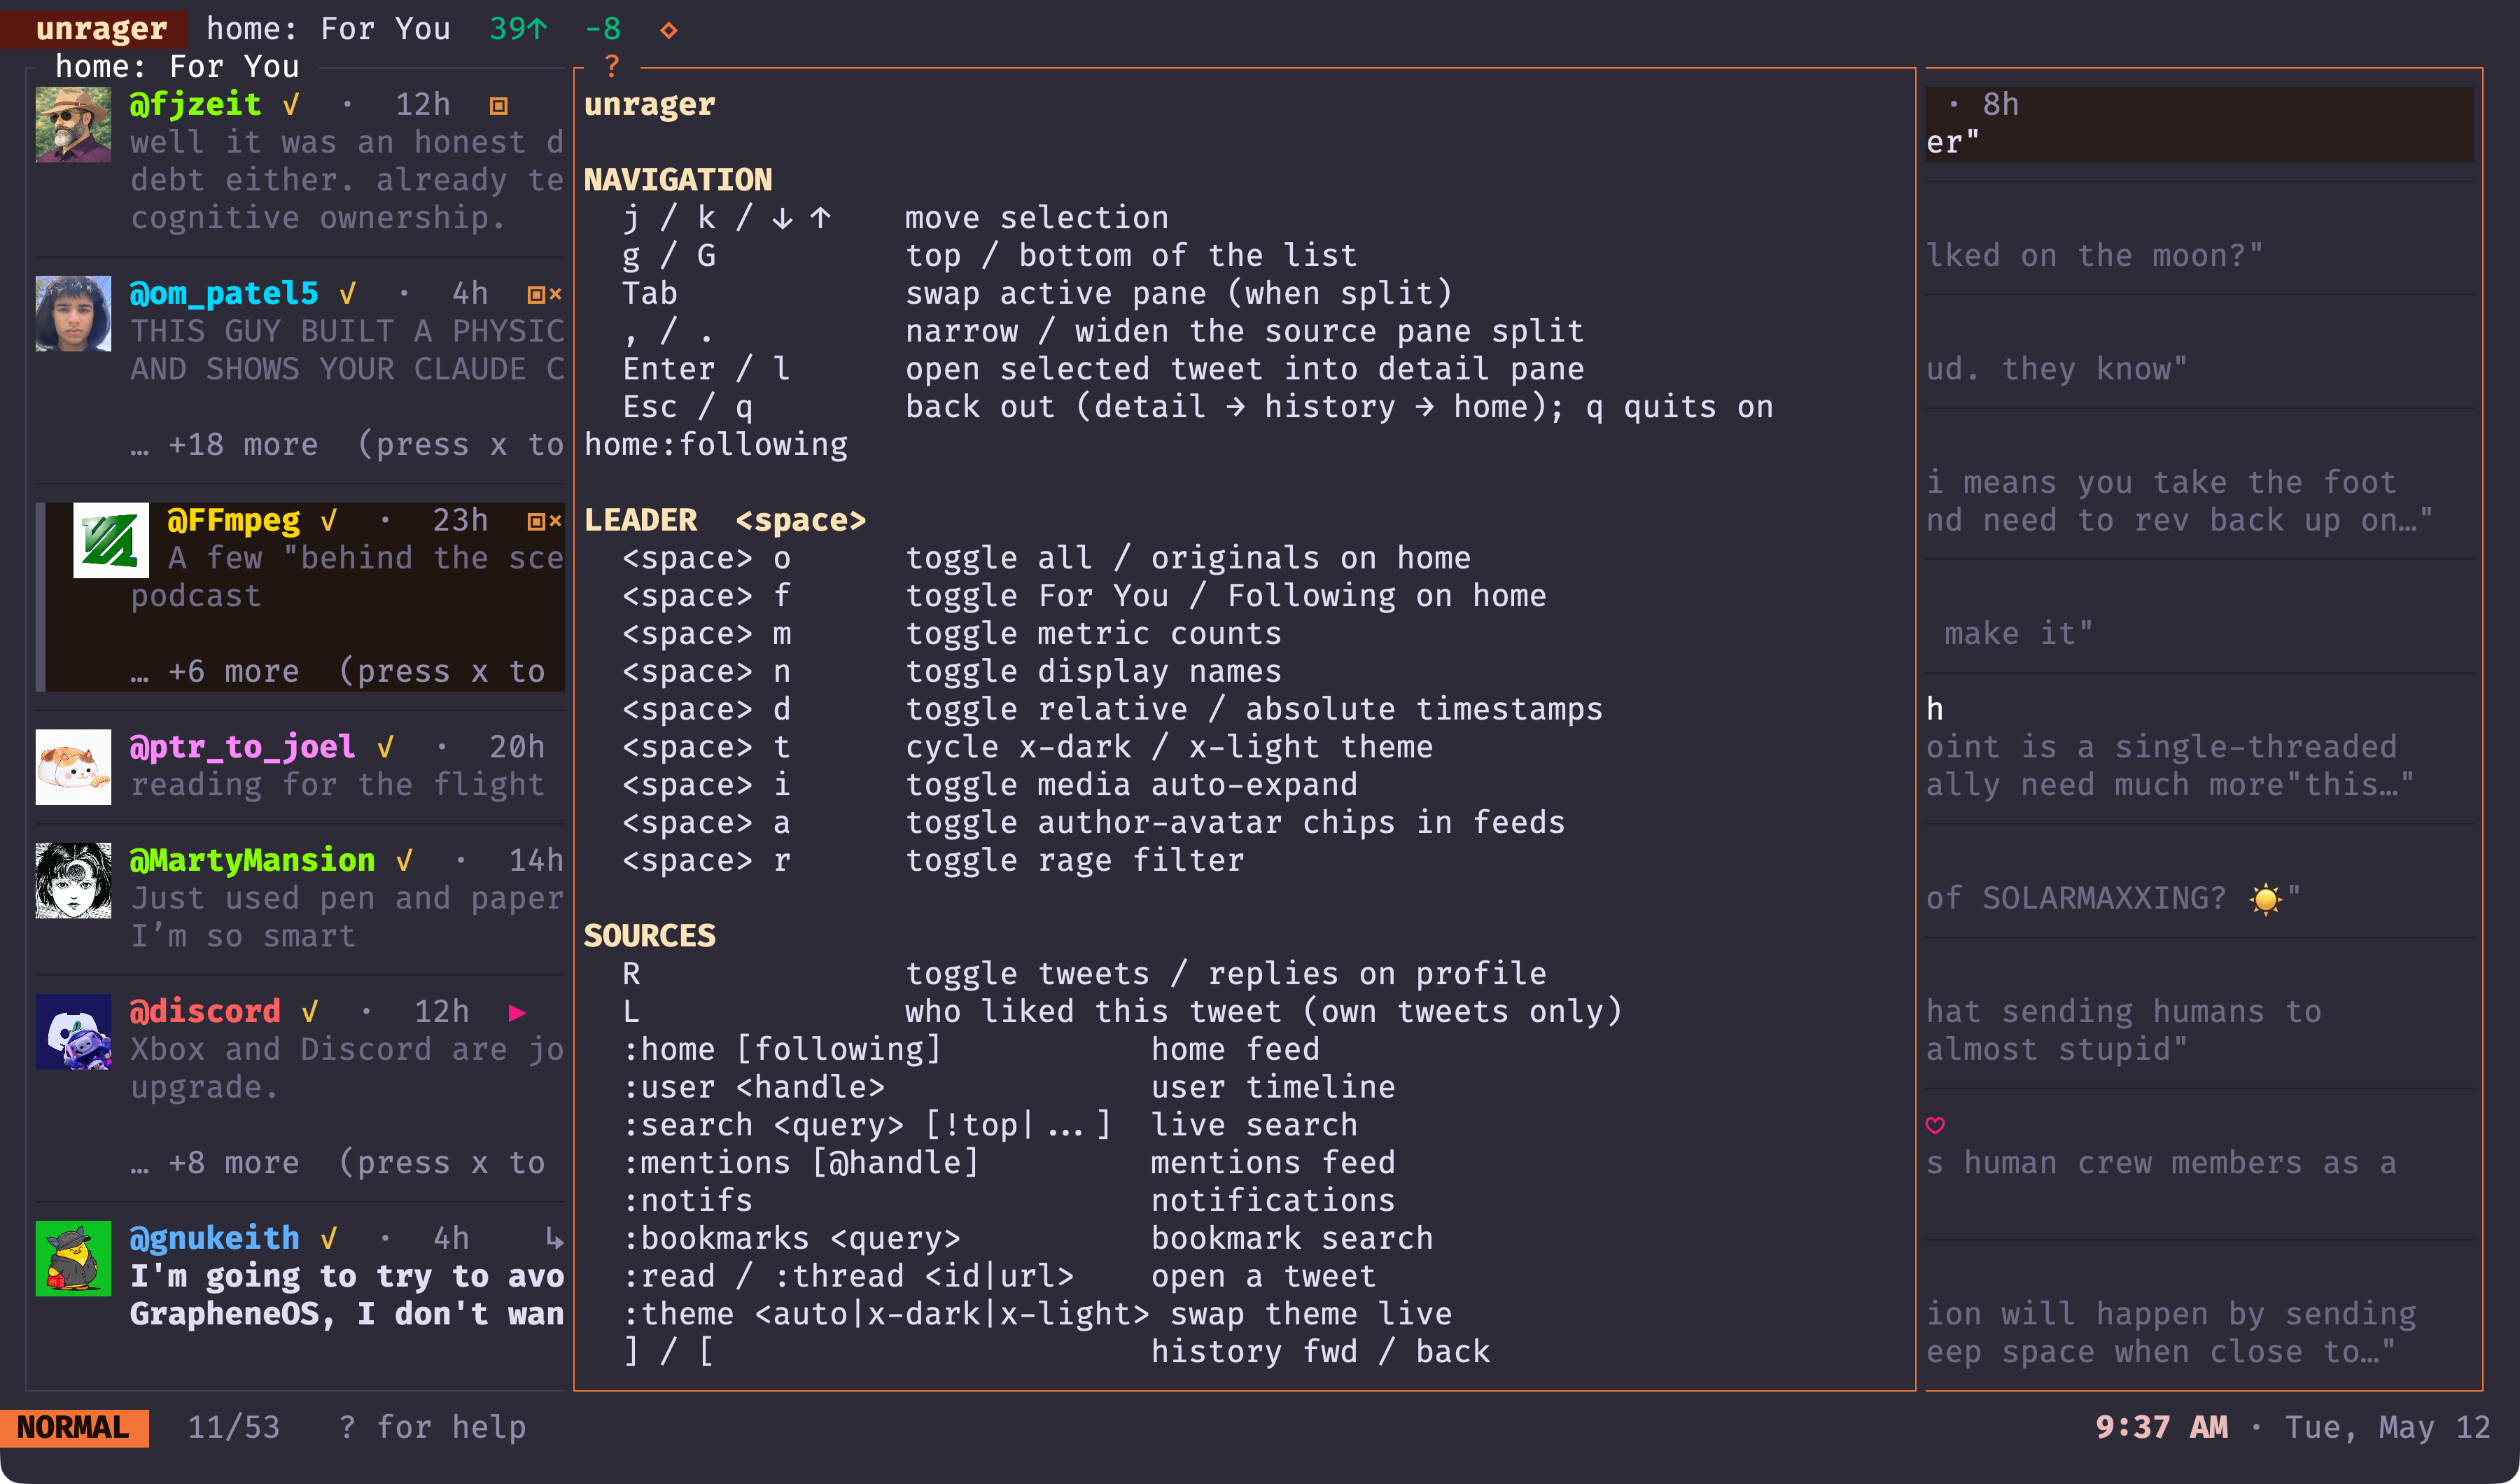The width and height of the screenshot is (2520, 1484).
Task: Select 'toggle media auto-expand' entry
Action: 990,785
